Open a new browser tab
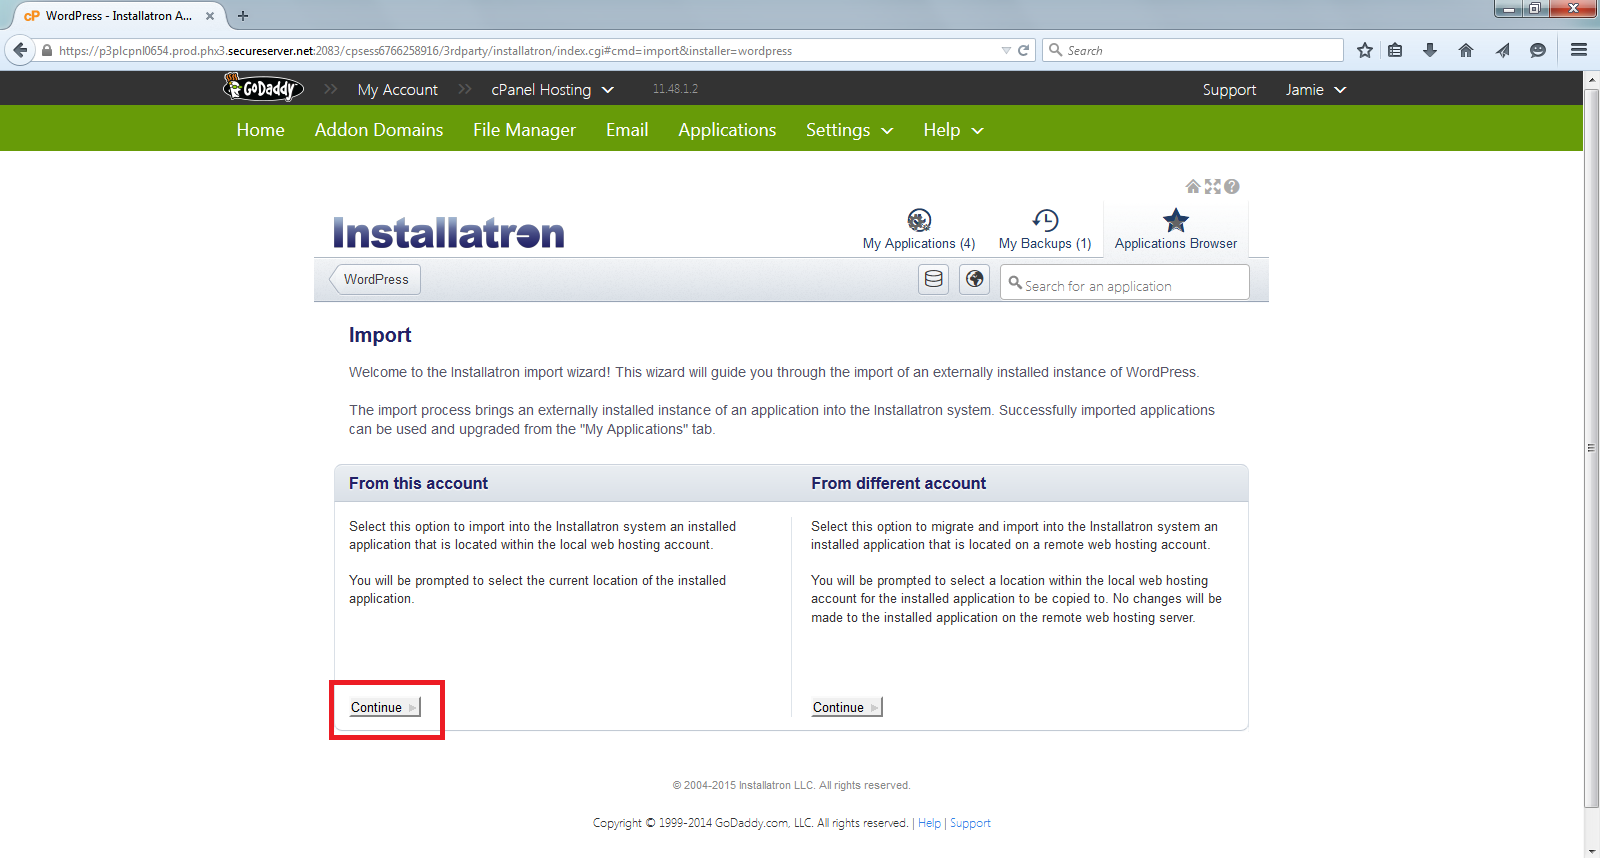 [x=243, y=16]
